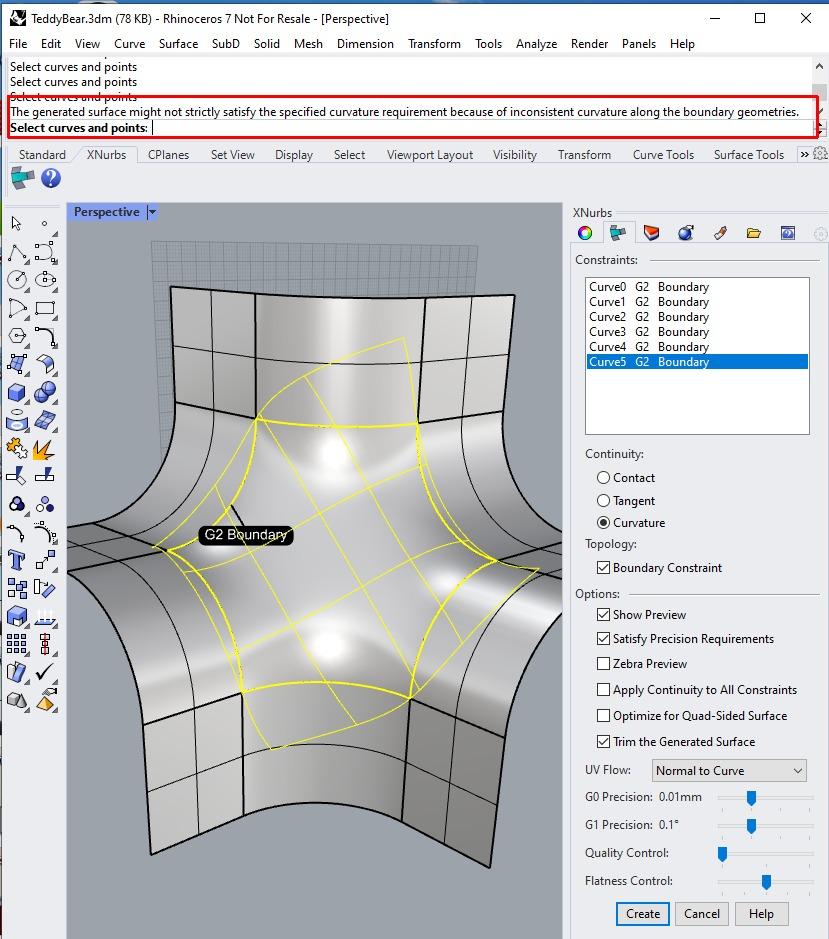
Task: Click the Create button
Action: [642, 914]
